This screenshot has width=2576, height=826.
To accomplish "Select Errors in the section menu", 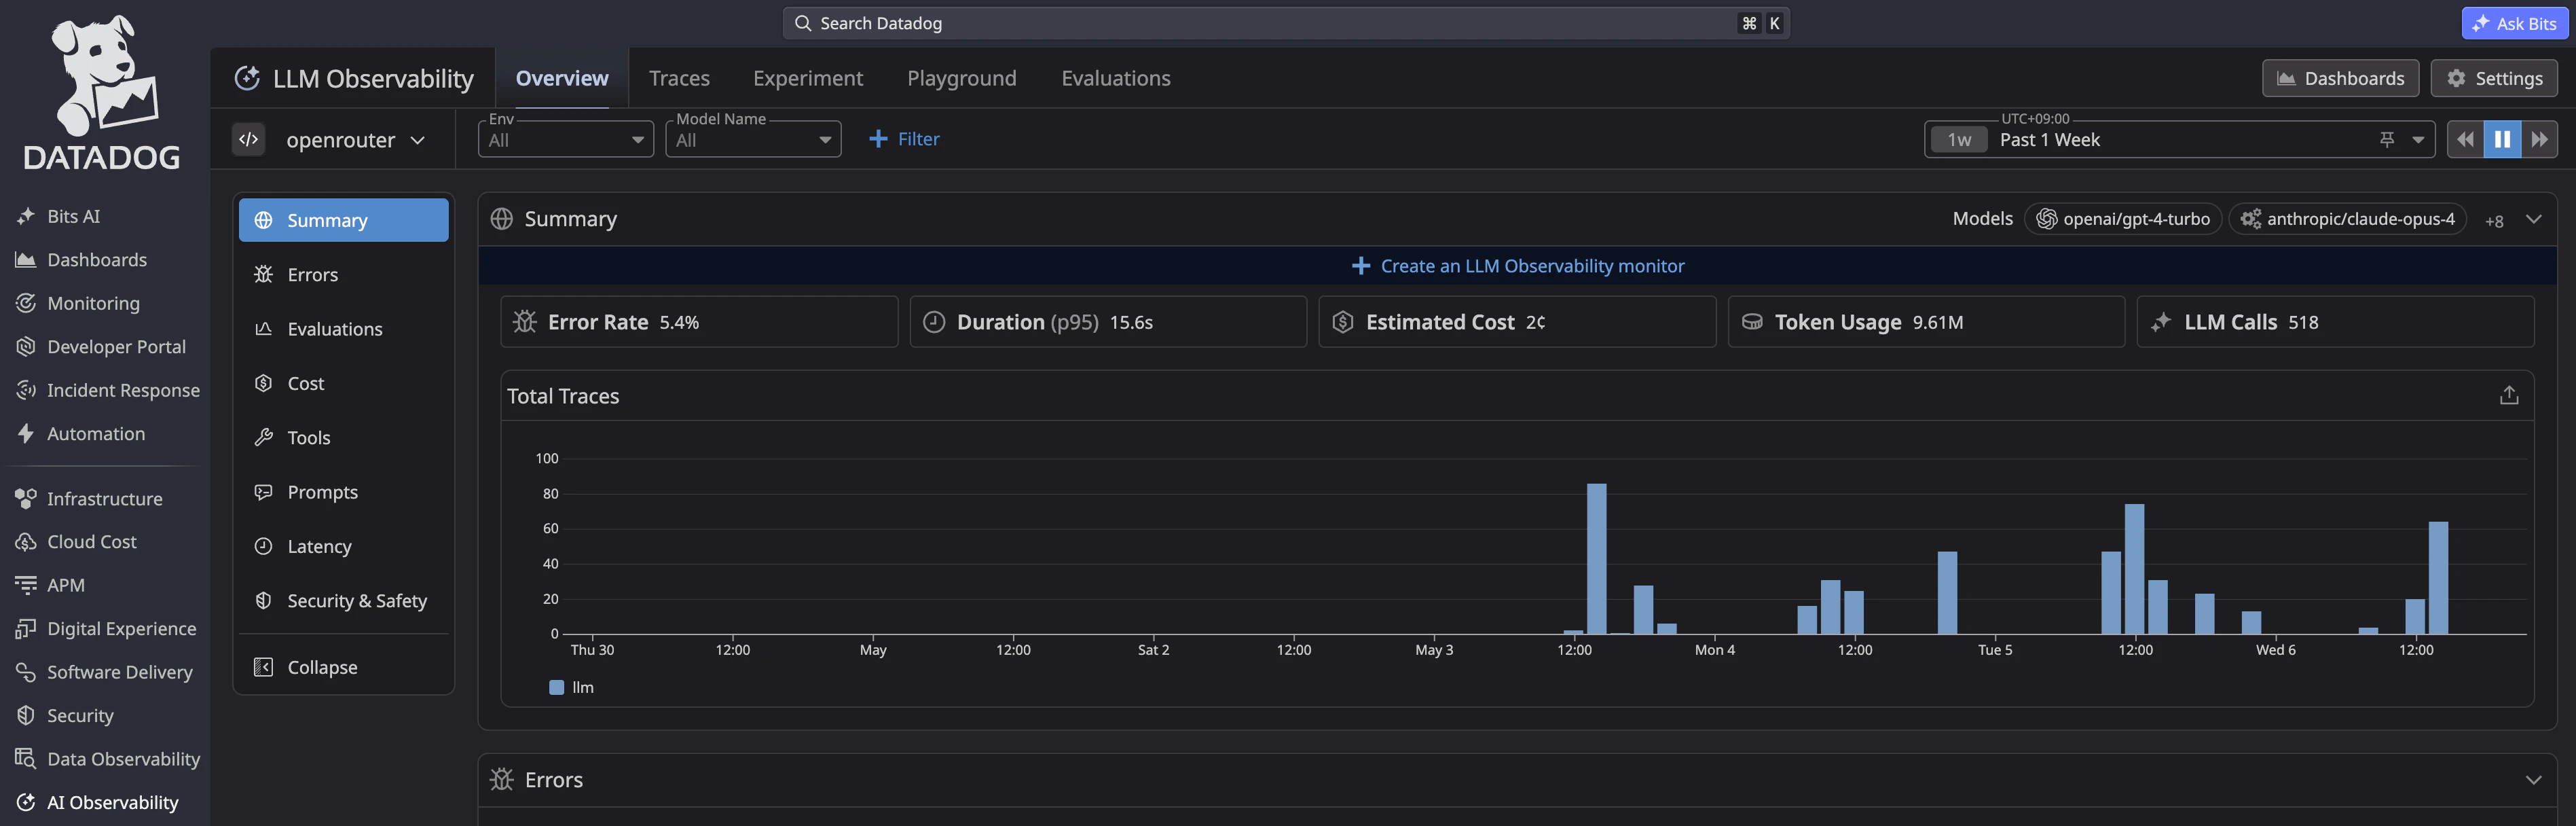I will 343,274.
